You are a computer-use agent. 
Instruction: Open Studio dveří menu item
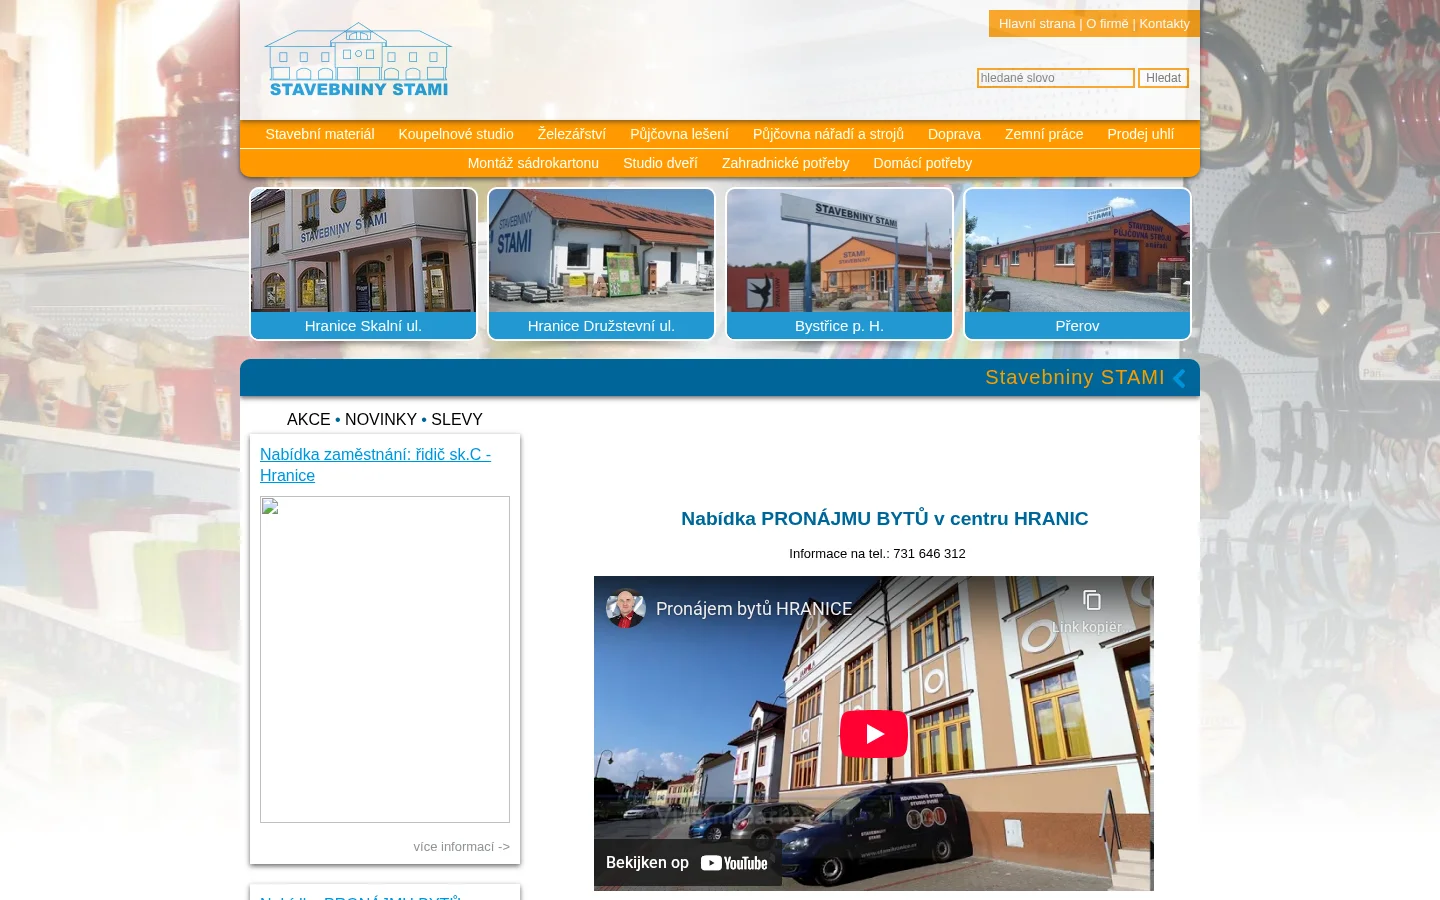coord(660,163)
